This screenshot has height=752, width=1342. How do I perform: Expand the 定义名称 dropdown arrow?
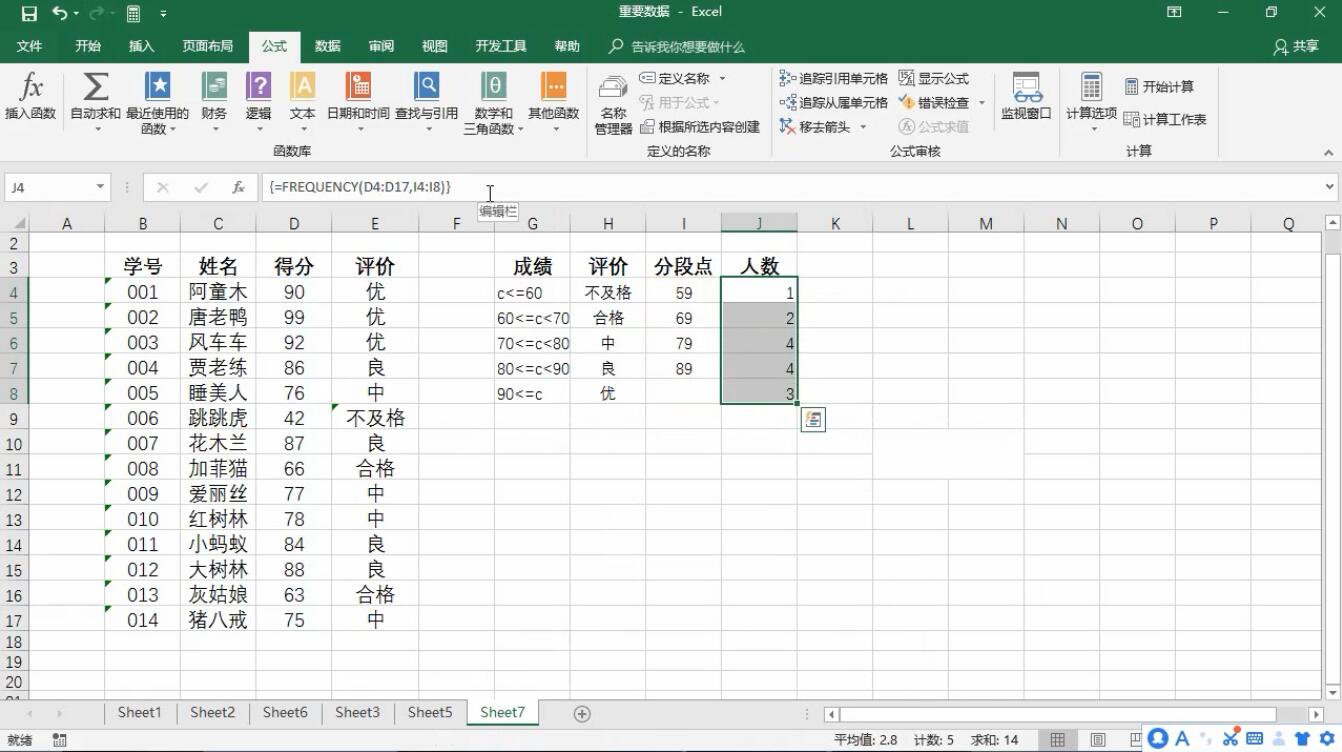pyautogui.click(x=722, y=78)
